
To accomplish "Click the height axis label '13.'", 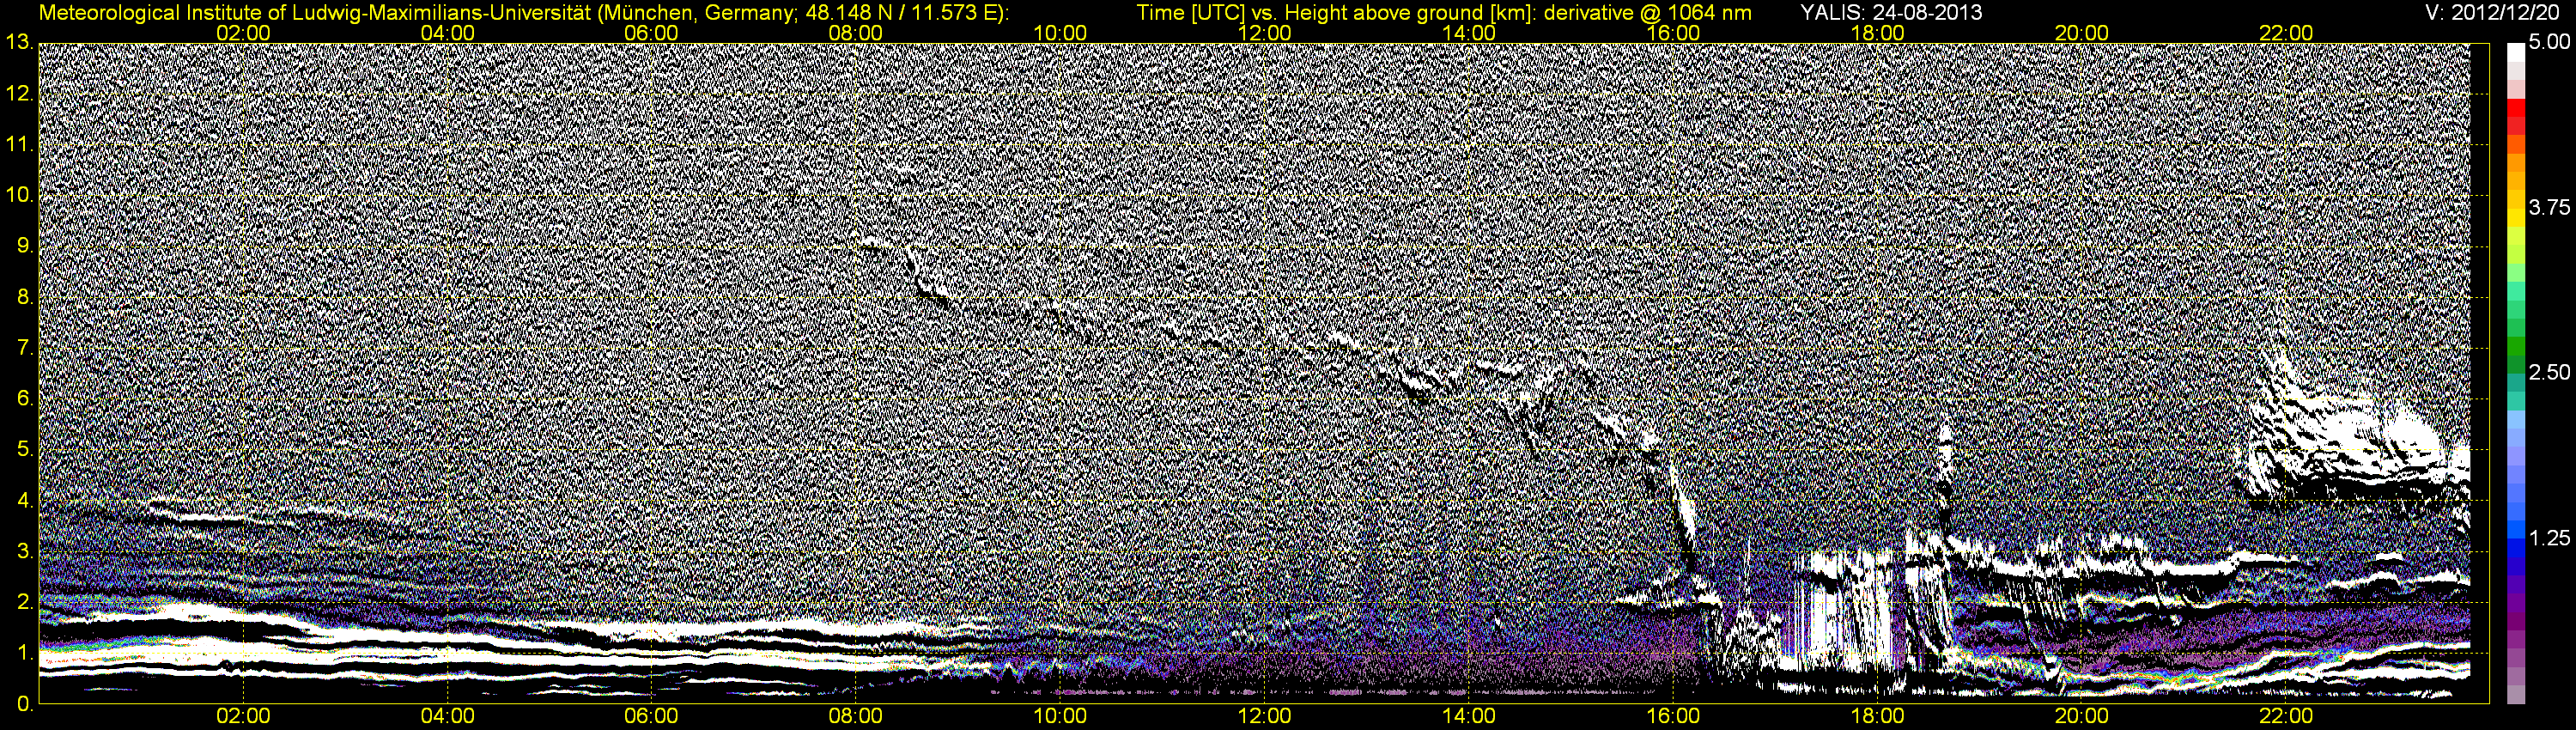I will point(20,42).
